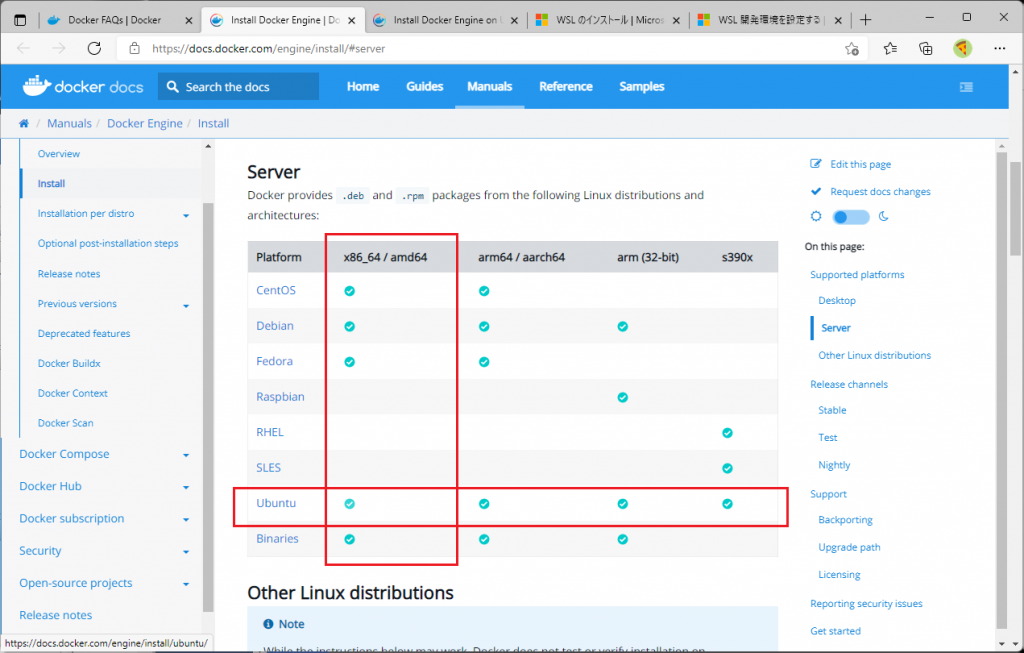Click the Edit this page pencil icon

816,164
